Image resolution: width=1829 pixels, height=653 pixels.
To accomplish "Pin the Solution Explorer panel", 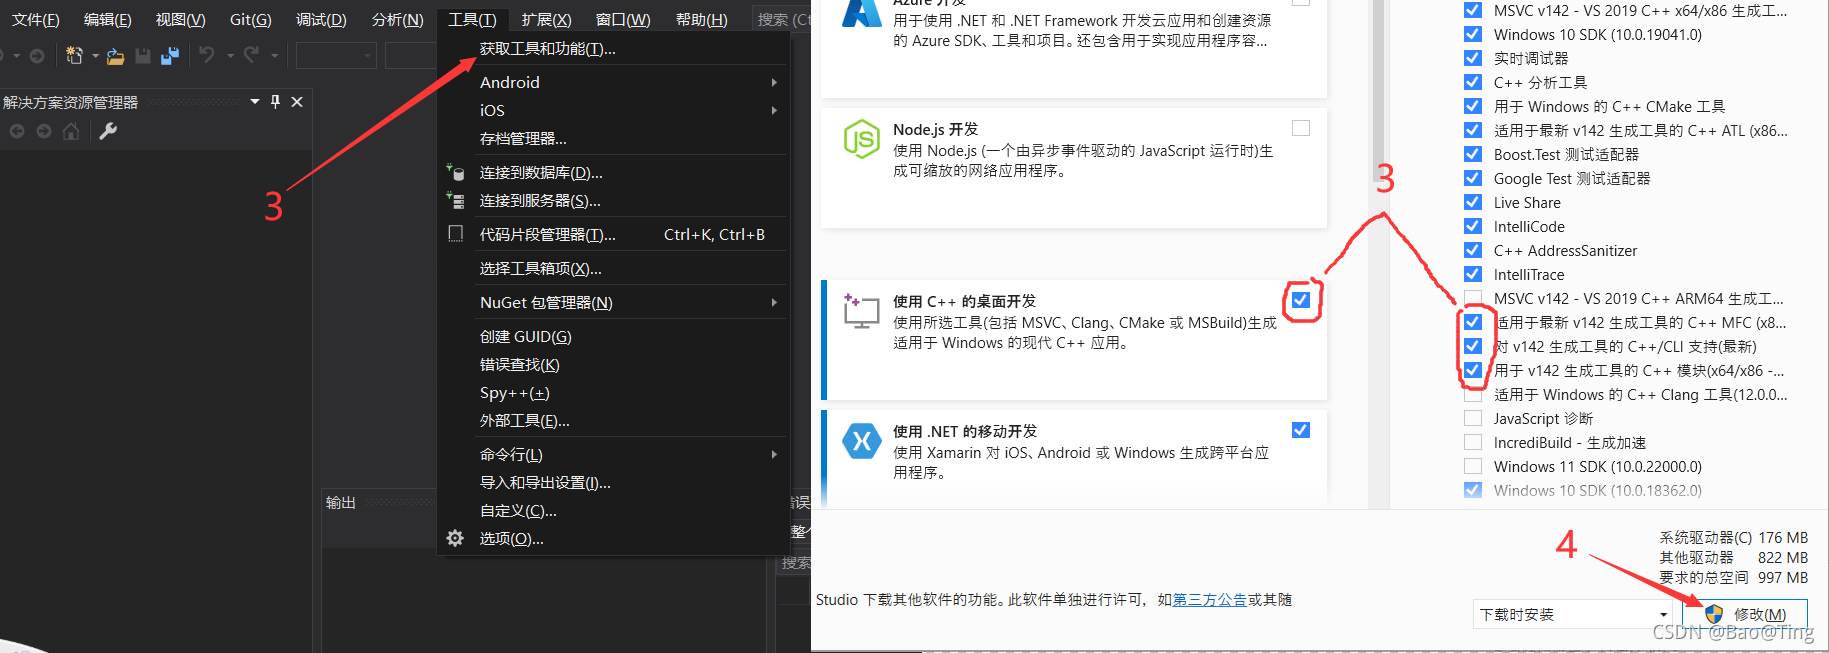I will tap(275, 101).
